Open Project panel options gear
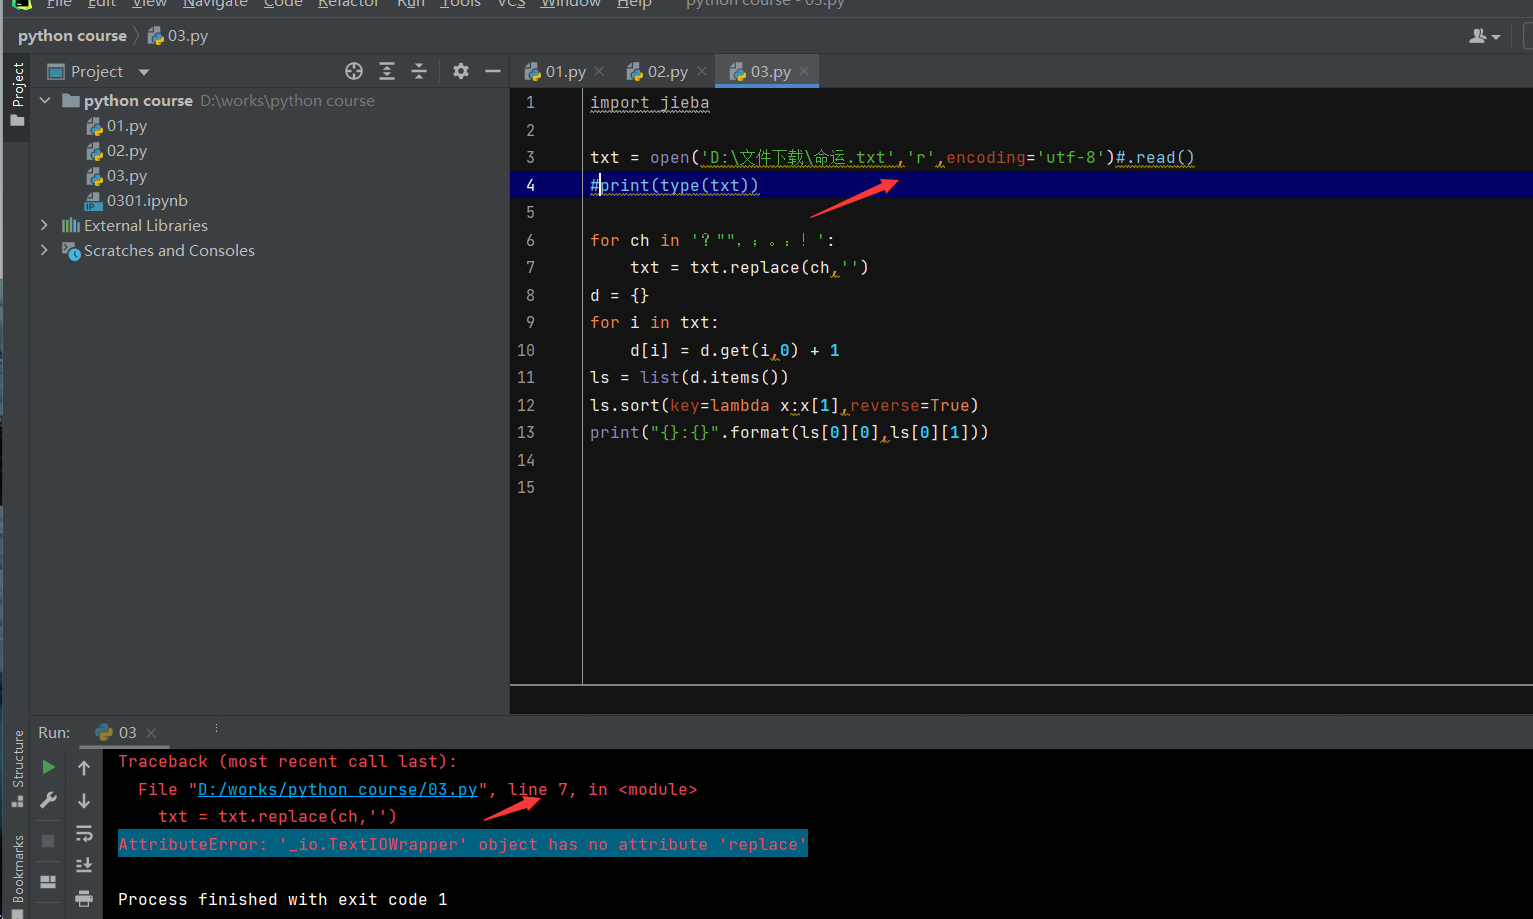Screen dimensions: 1533x919 click(460, 71)
